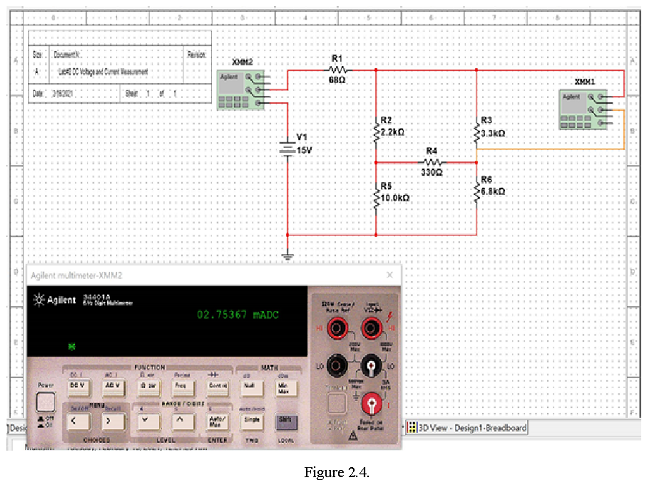
Task: Click the upper-right HI input terminal
Action: pos(371,328)
